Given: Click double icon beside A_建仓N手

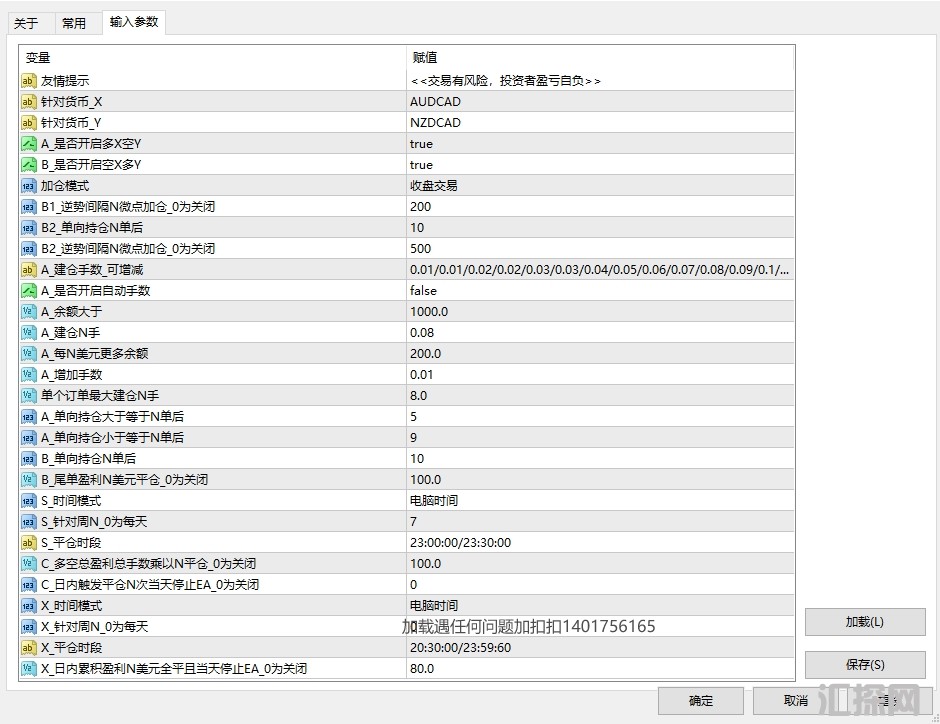Looking at the screenshot, I should (29, 333).
